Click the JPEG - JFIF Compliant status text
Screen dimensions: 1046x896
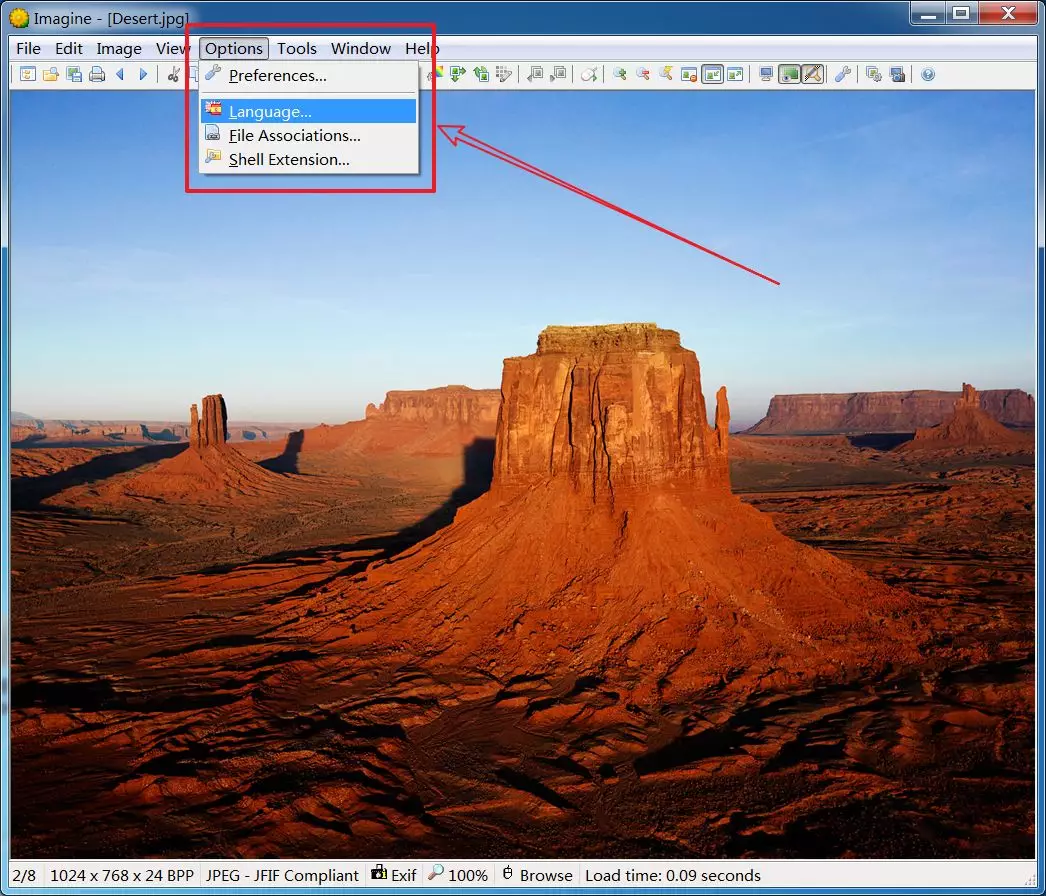pyautogui.click(x=282, y=875)
